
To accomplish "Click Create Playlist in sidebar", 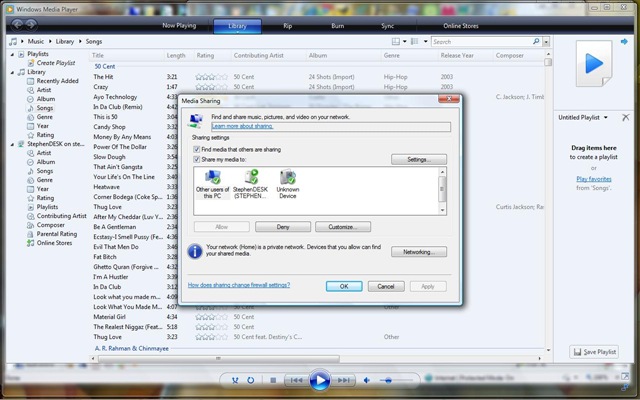I will point(56,63).
